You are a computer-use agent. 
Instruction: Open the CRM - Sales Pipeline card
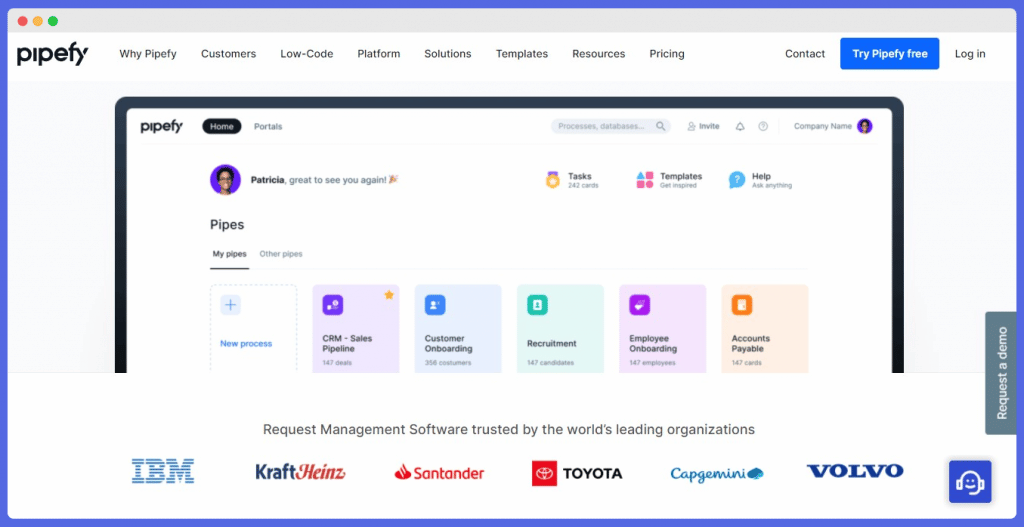coord(356,328)
